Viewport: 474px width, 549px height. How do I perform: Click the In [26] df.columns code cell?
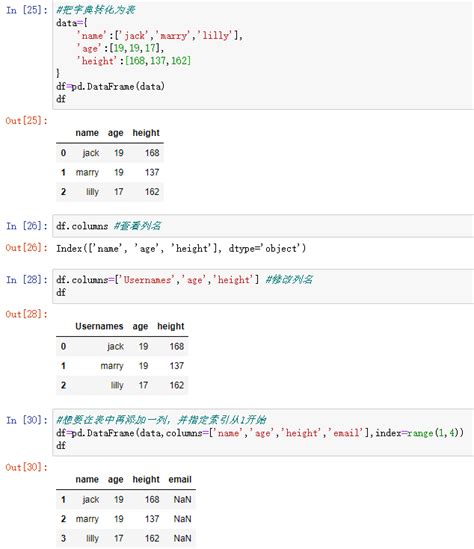(263, 226)
